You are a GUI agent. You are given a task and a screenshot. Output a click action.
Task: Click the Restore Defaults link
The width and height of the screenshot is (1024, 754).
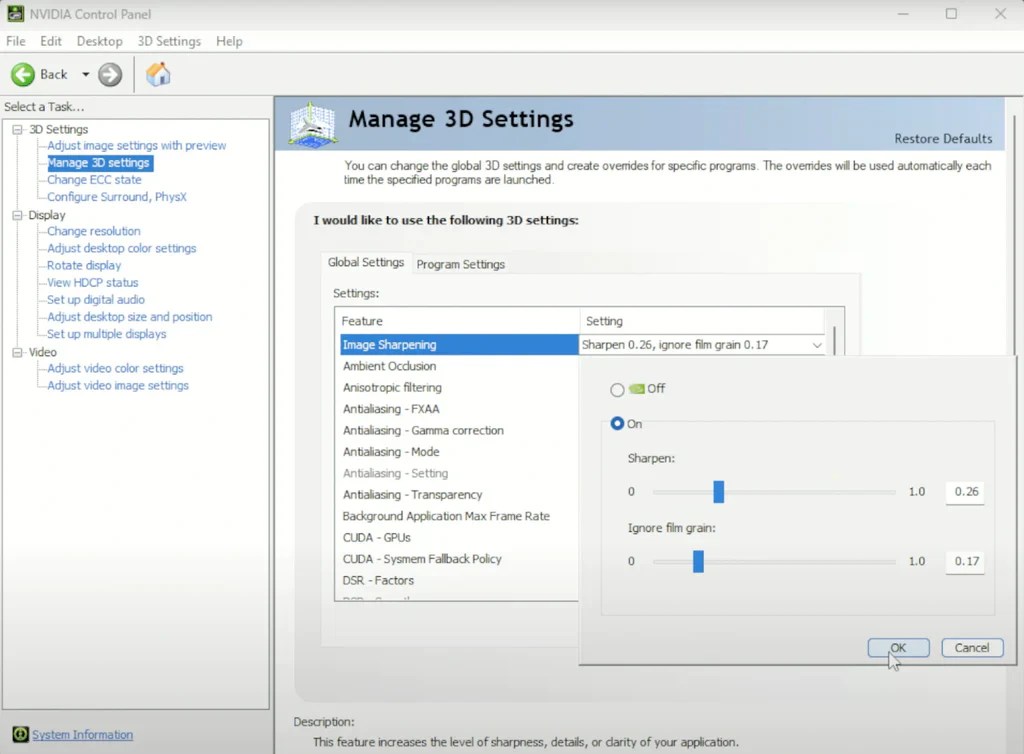click(x=942, y=138)
